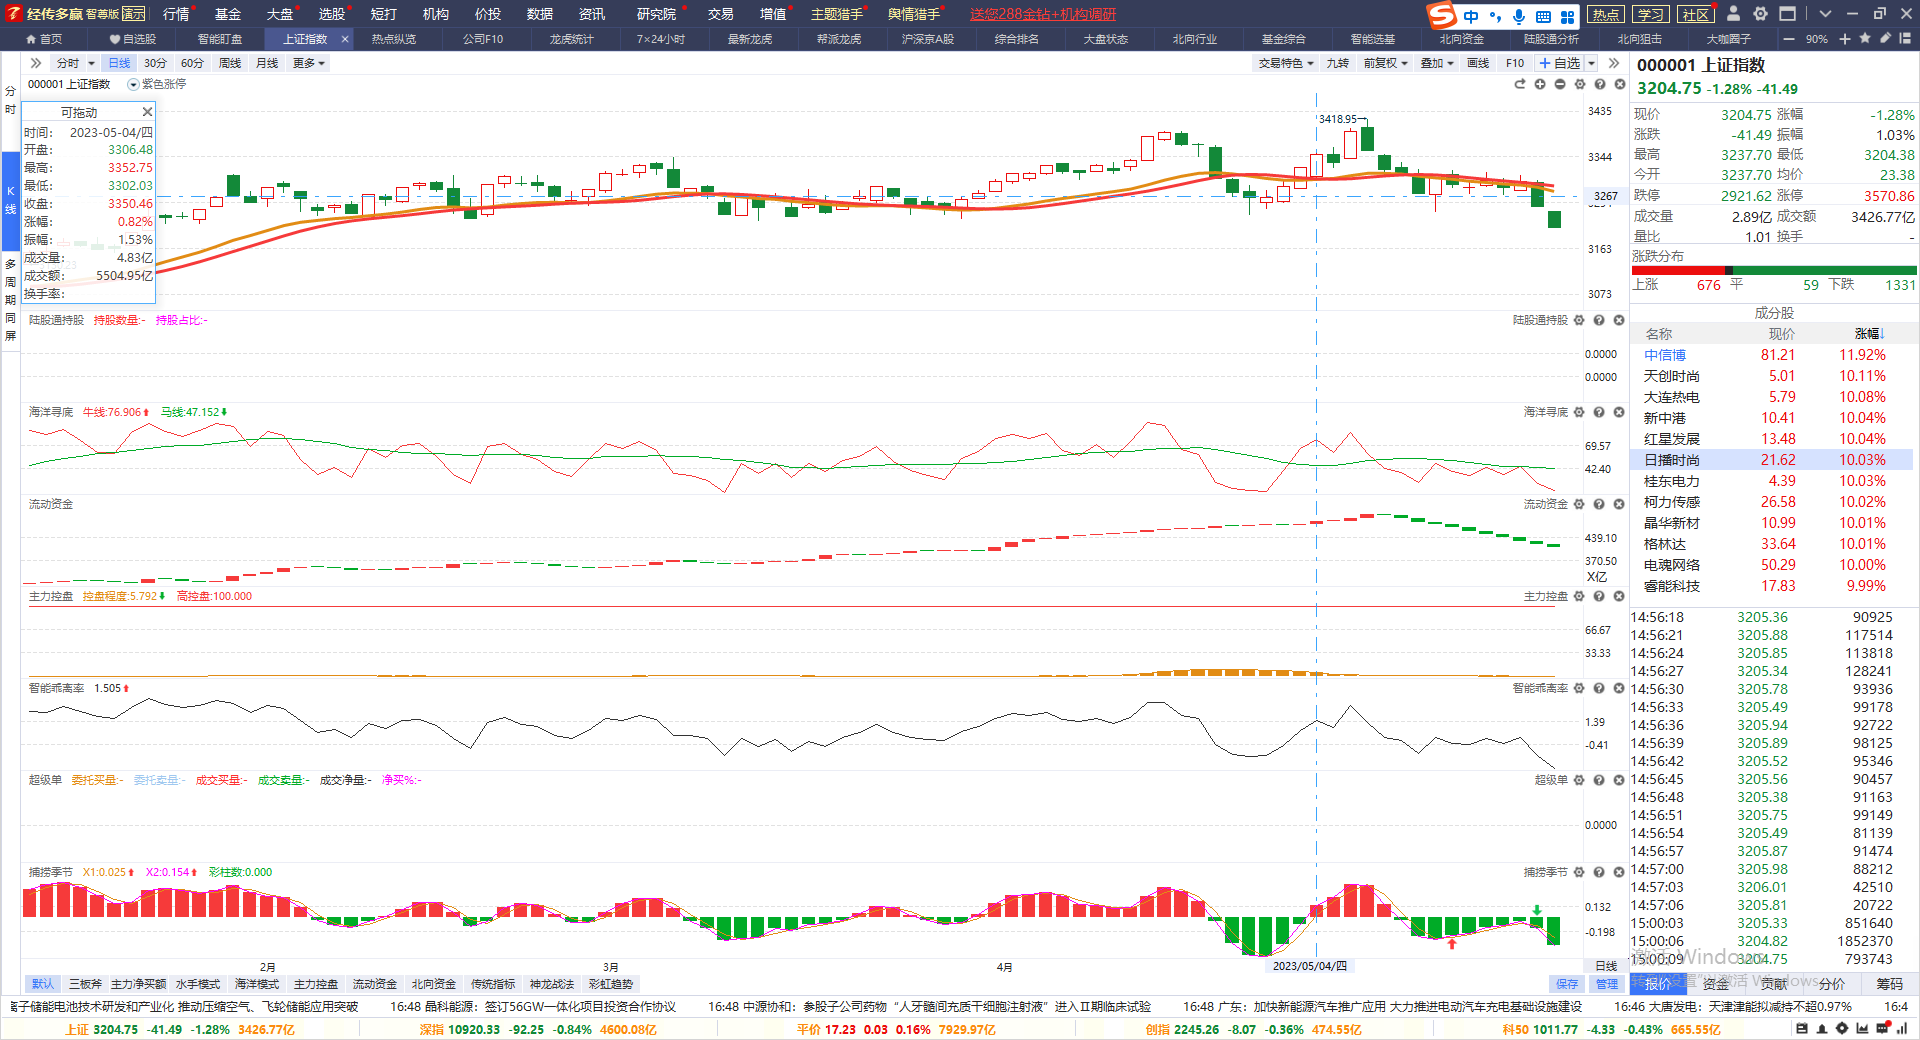Select the 资金 tab in right panel

[1716, 984]
